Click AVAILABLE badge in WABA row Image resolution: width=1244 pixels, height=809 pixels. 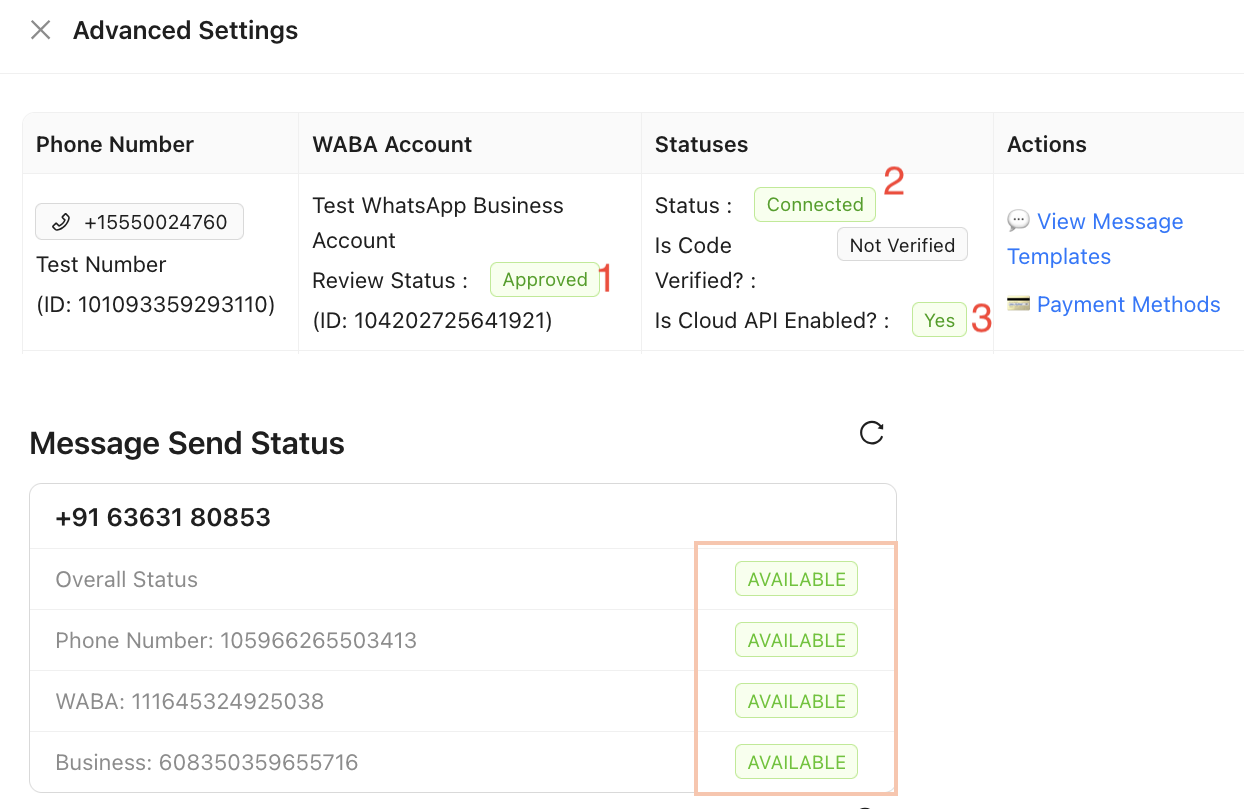pos(797,701)
